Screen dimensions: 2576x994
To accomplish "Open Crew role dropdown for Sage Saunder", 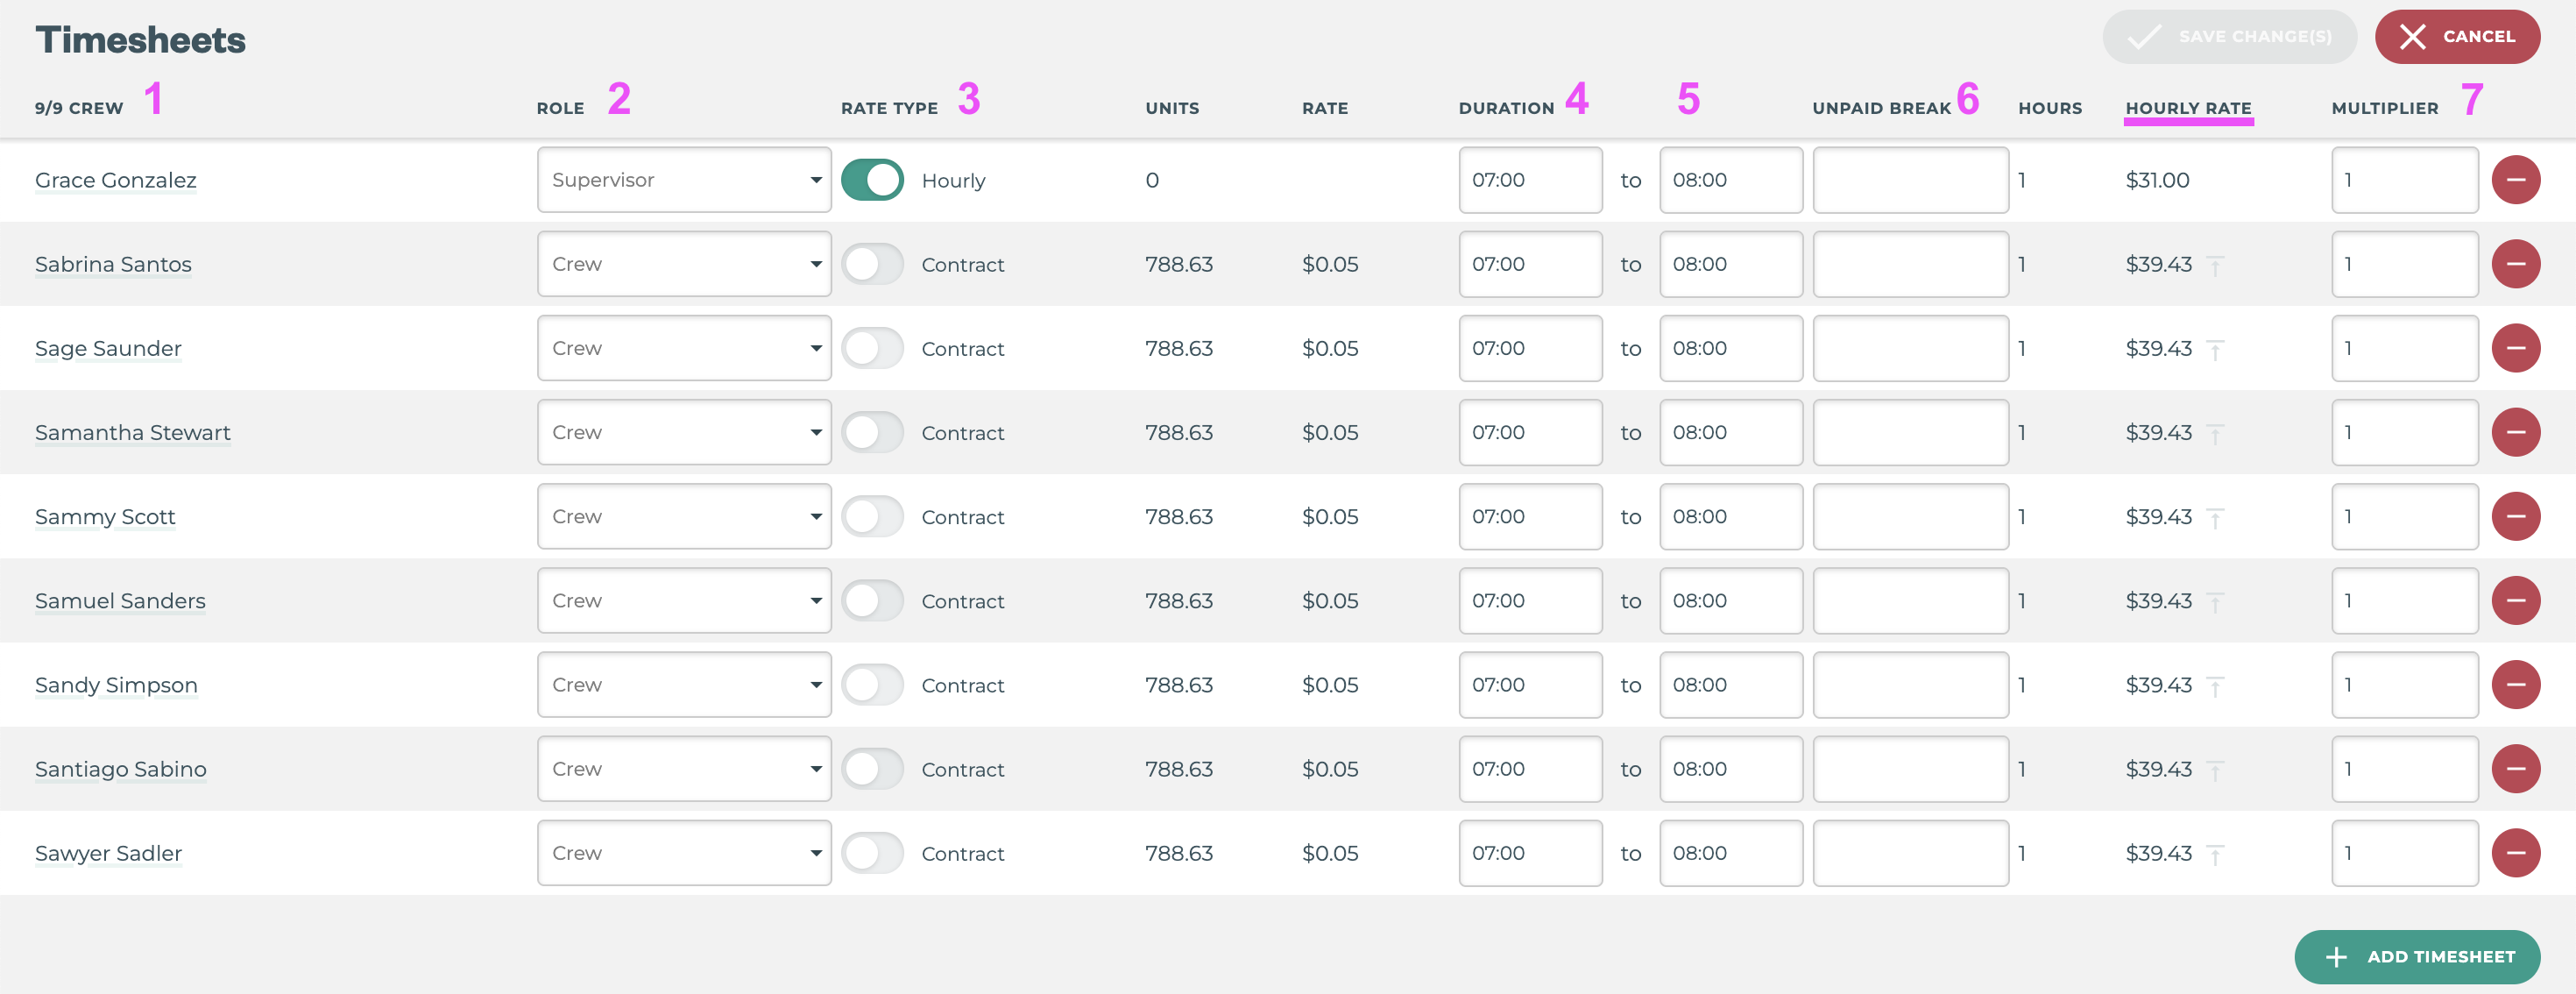I will tap(684, 348).
